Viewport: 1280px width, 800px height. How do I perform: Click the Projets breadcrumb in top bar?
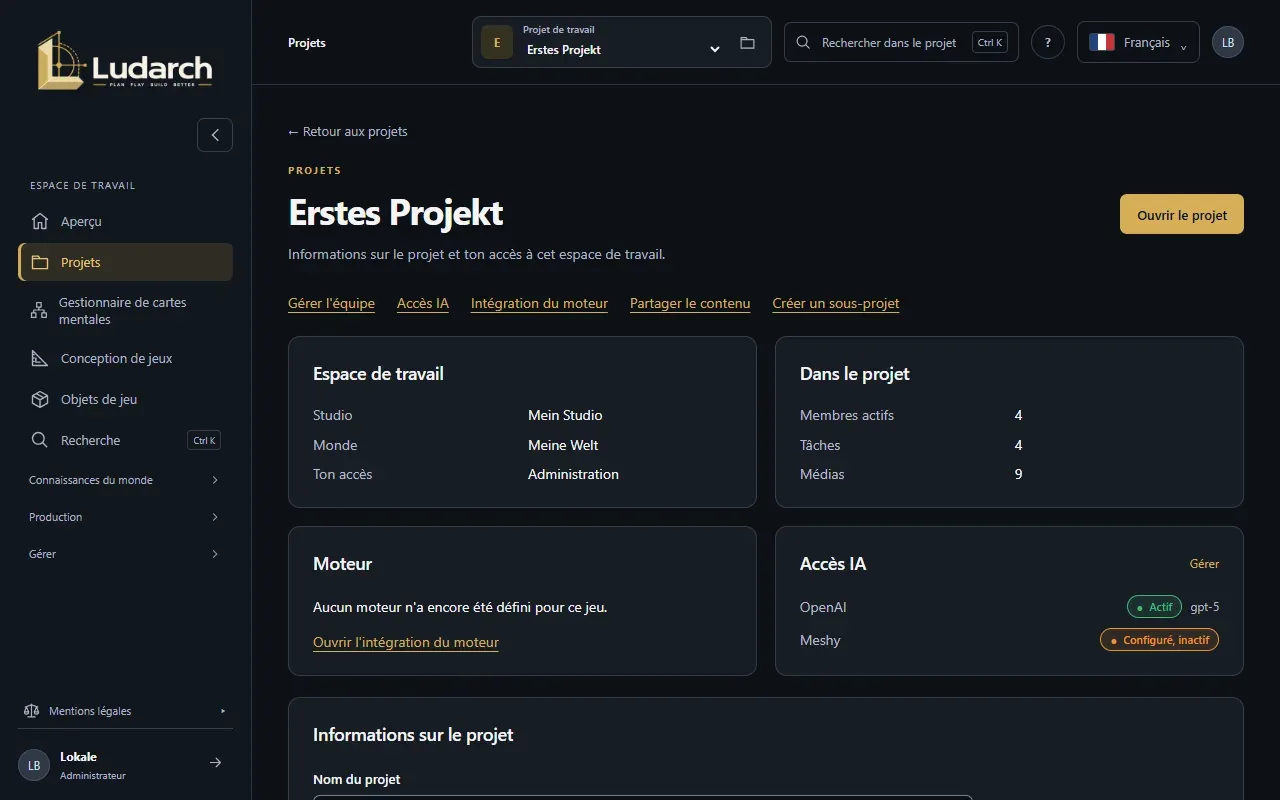click(307, 43)
